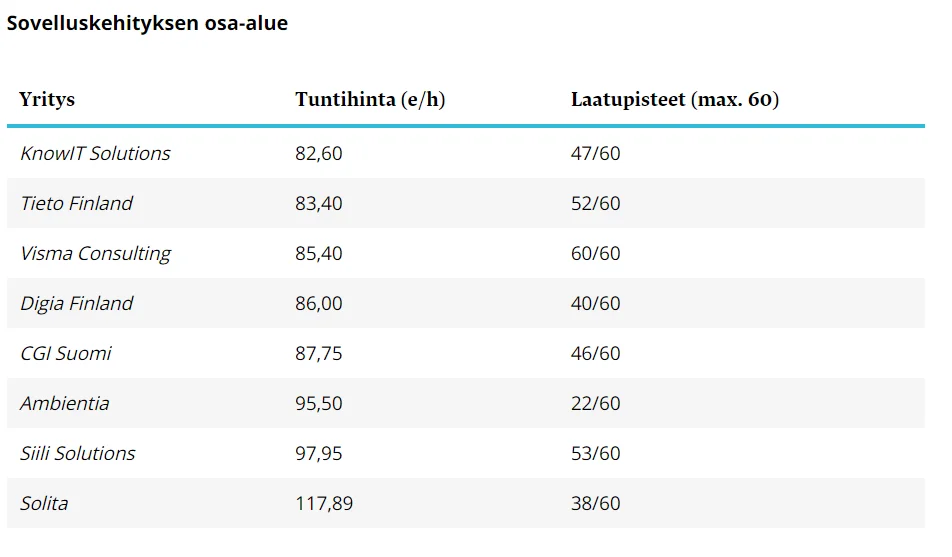Select the 52/60 score for Tieto Finland
Screen dimensions: 952x557
click(595, 203)
